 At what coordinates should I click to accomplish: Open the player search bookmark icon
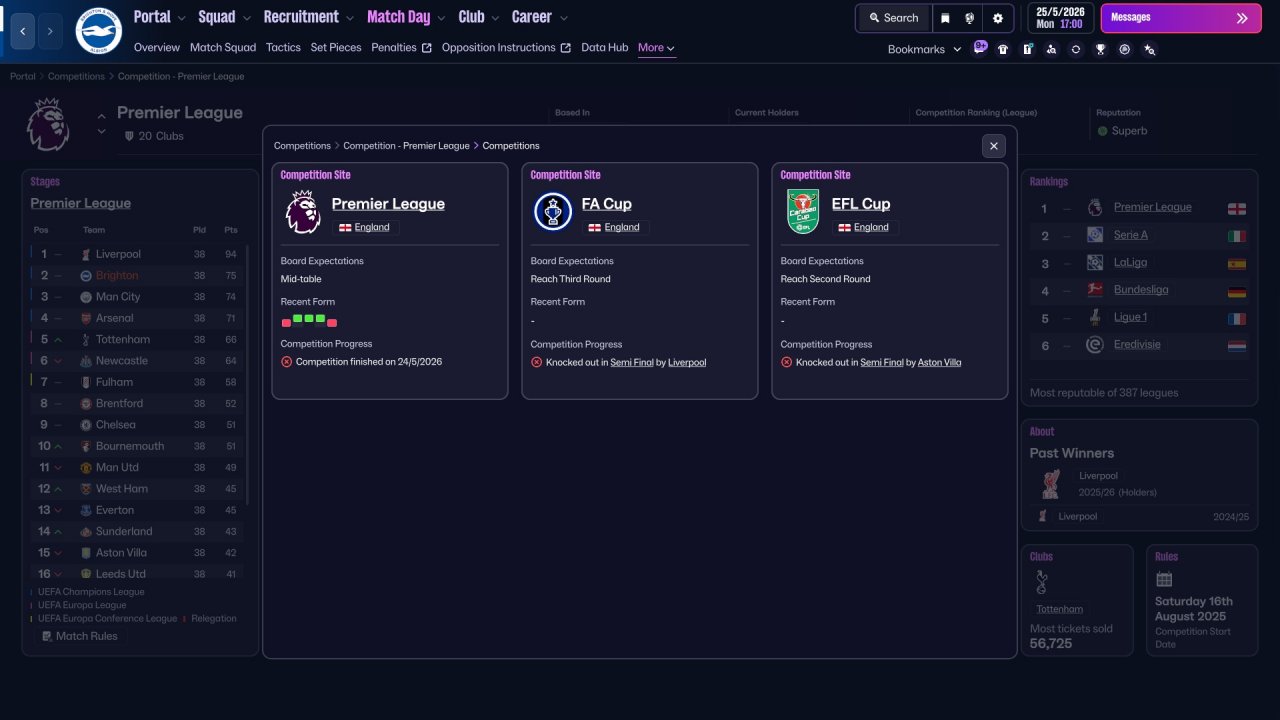[x=1051, y=49]
